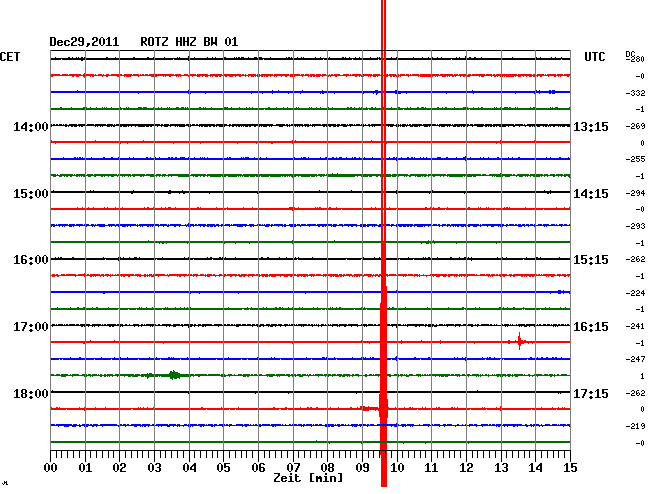Click minute tick label 10 on the time axis
This screenshot has width=650, height=494.
coord(397,468)
